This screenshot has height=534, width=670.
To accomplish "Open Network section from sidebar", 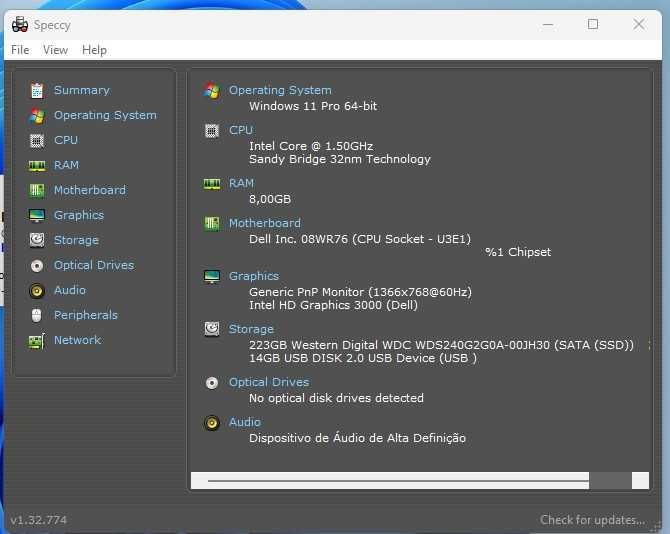I will tap(77, 340).
